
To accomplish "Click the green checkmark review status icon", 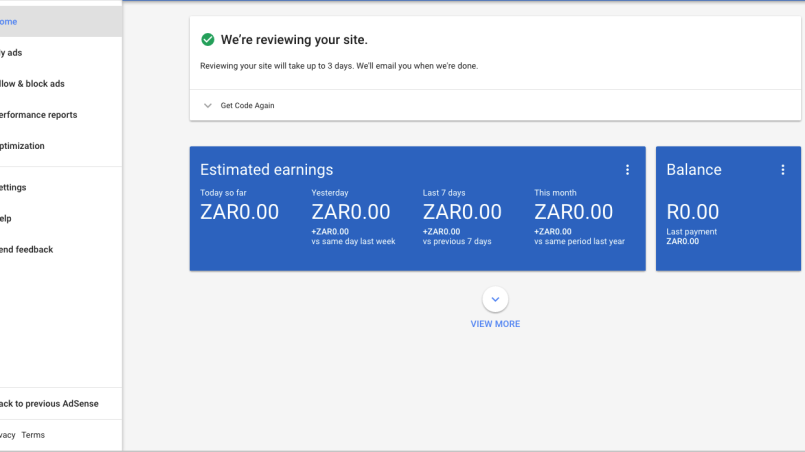I will coord(208,40).
